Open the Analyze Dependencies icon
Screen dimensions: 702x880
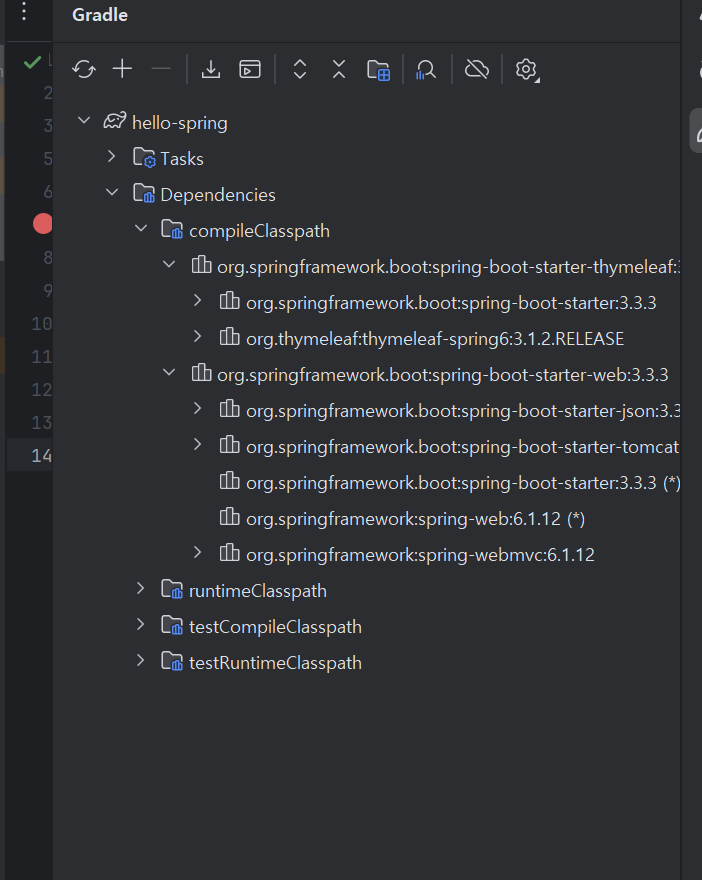pos(426,70)
